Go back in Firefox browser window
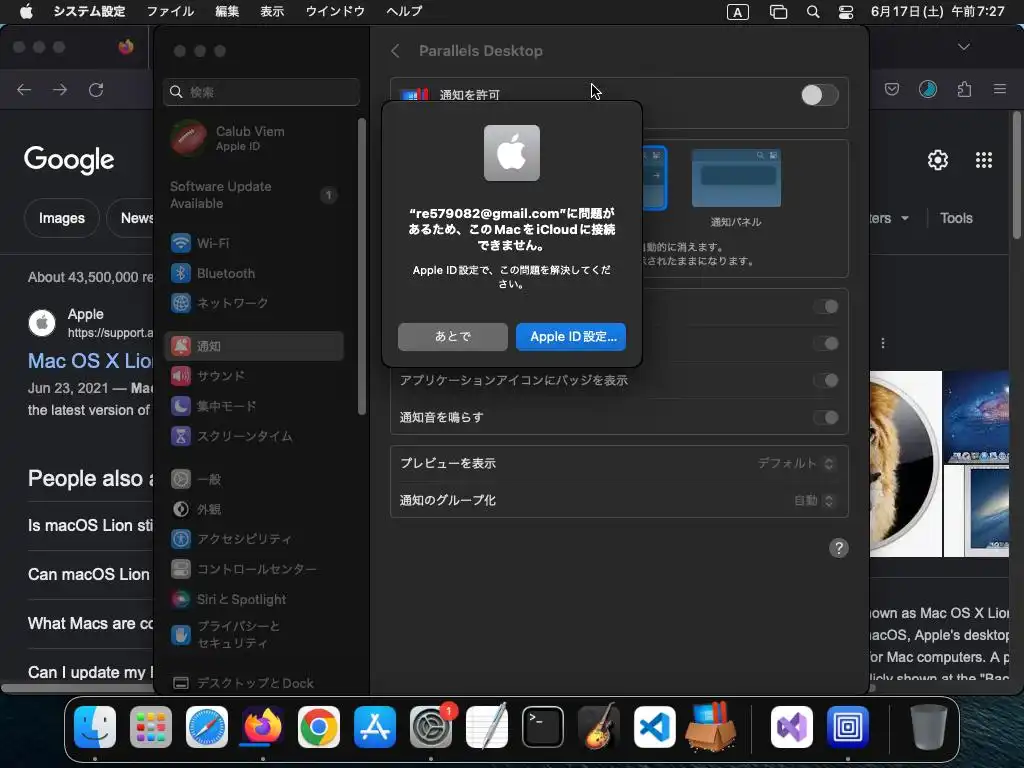This screenshot has width=1024, height=768. tap(24, 89)
